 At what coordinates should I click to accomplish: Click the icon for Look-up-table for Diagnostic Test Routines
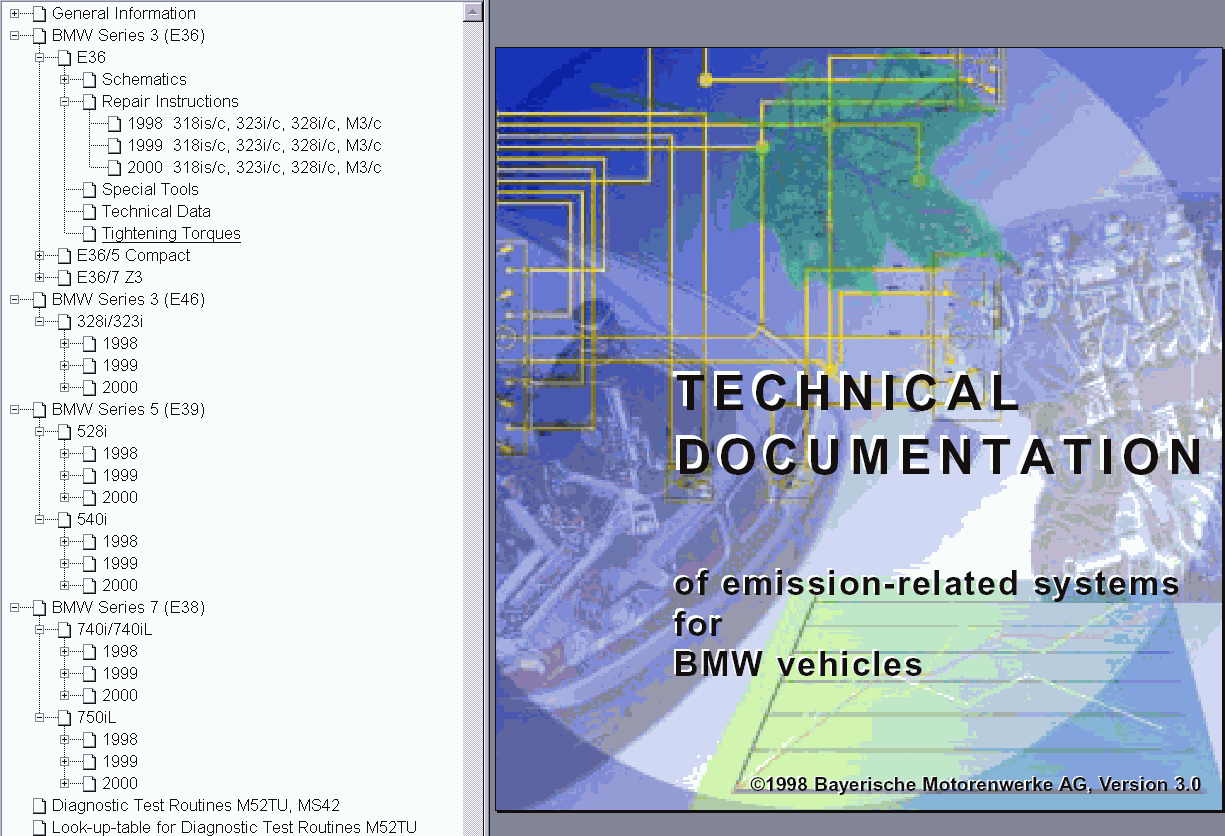coord(39,828)
